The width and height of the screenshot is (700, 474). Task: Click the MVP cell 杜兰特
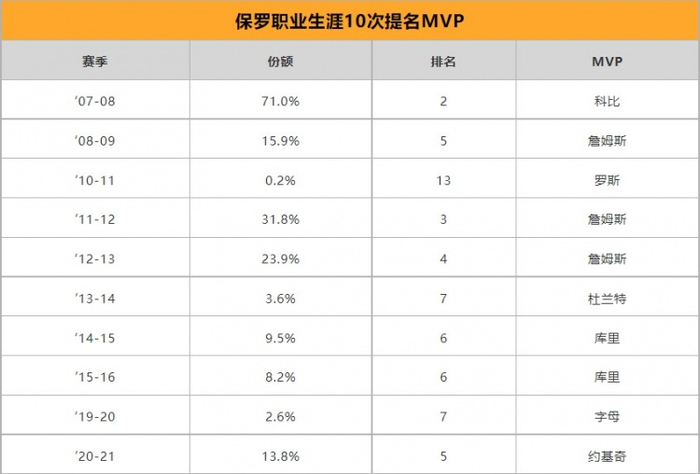606,298
